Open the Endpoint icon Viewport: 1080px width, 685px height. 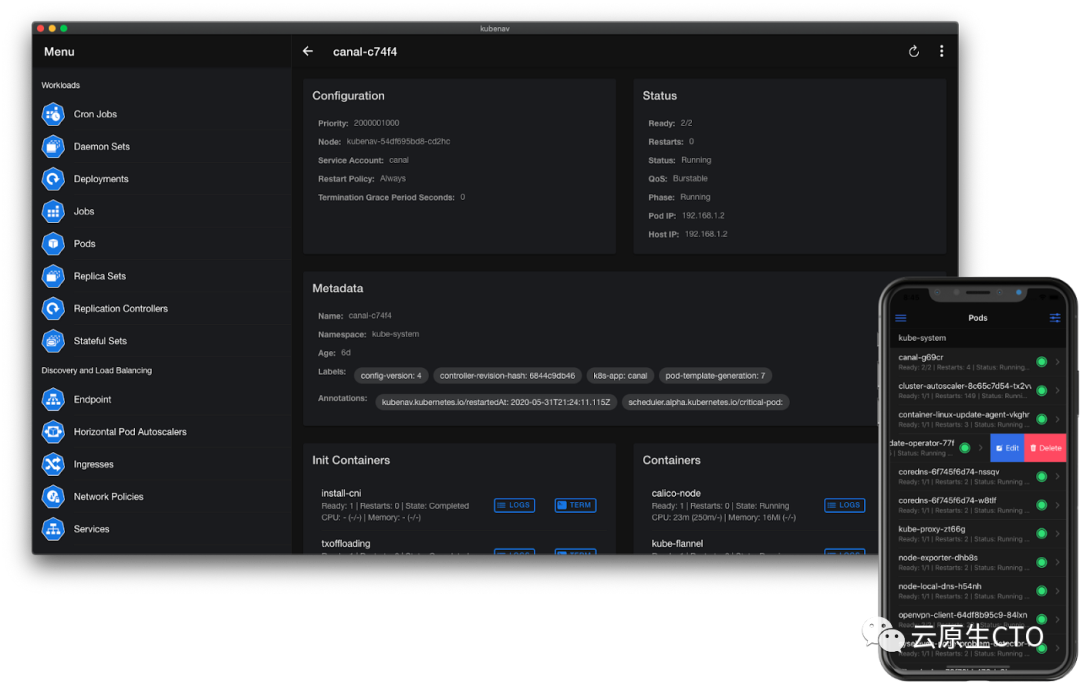tap(53, 399)
